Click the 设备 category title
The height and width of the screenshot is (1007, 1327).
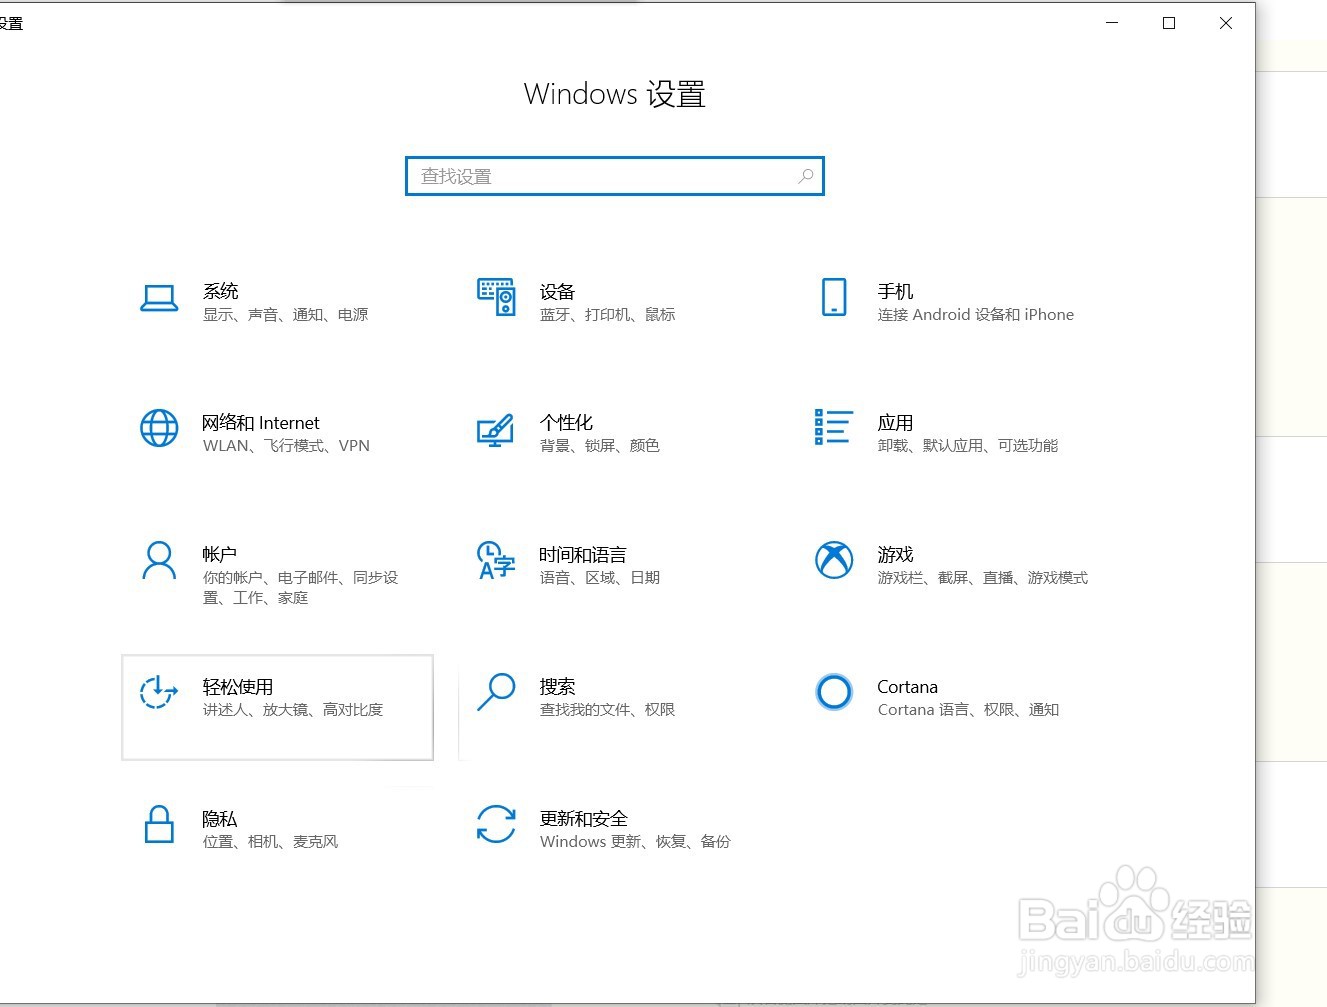click(557, 291)
